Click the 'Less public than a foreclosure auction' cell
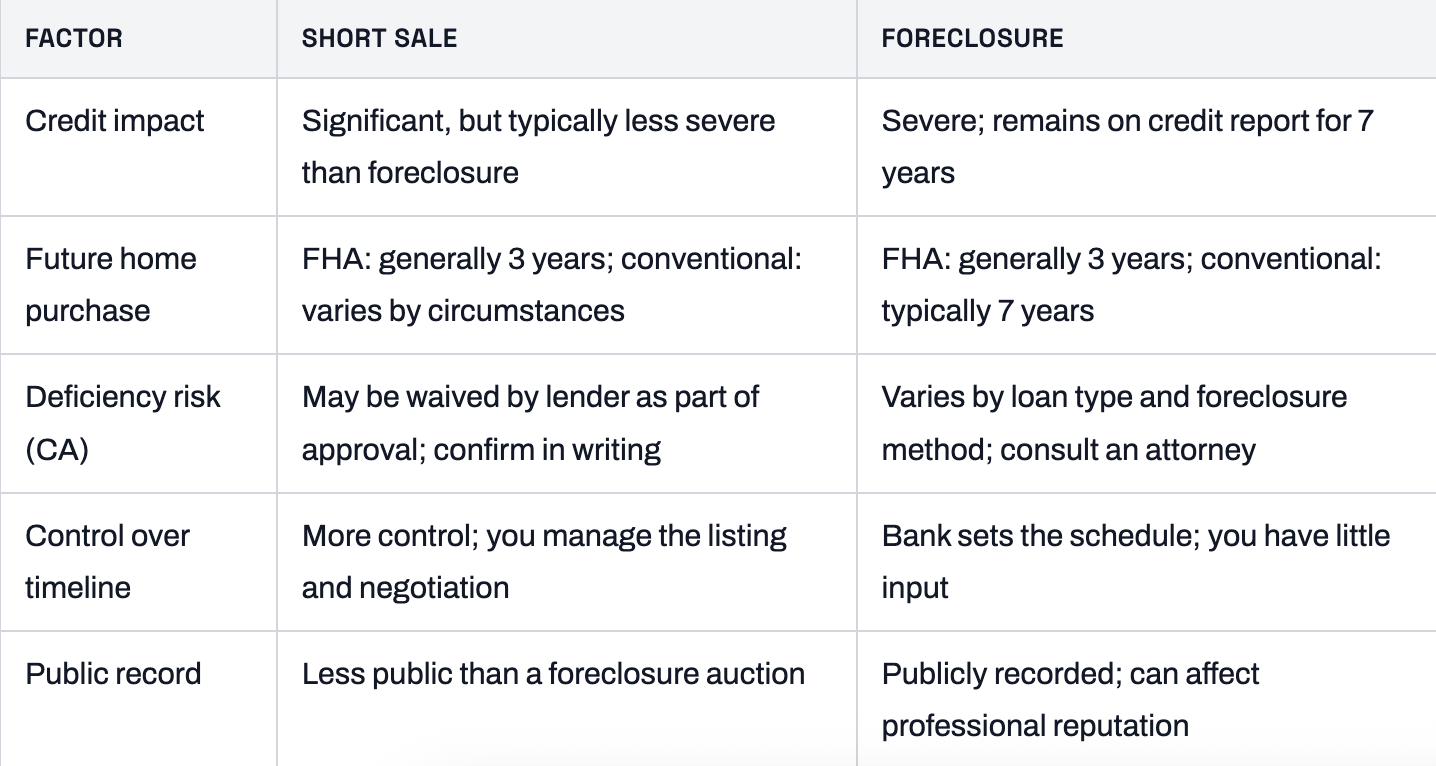Image resolution: width=1436 pixels, height=766 pixels. coord(567,698)
